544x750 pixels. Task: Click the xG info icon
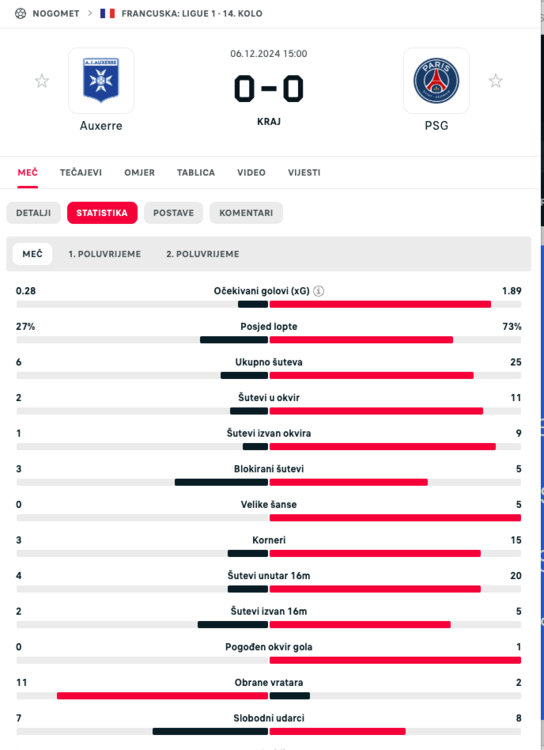tap(318, 291)
